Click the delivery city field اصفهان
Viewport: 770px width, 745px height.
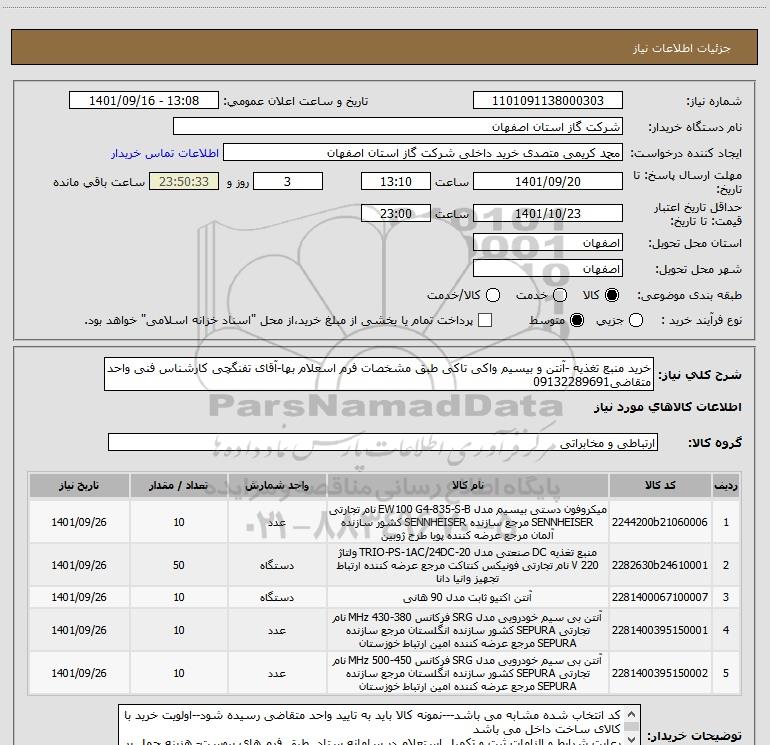click(548, 269)
